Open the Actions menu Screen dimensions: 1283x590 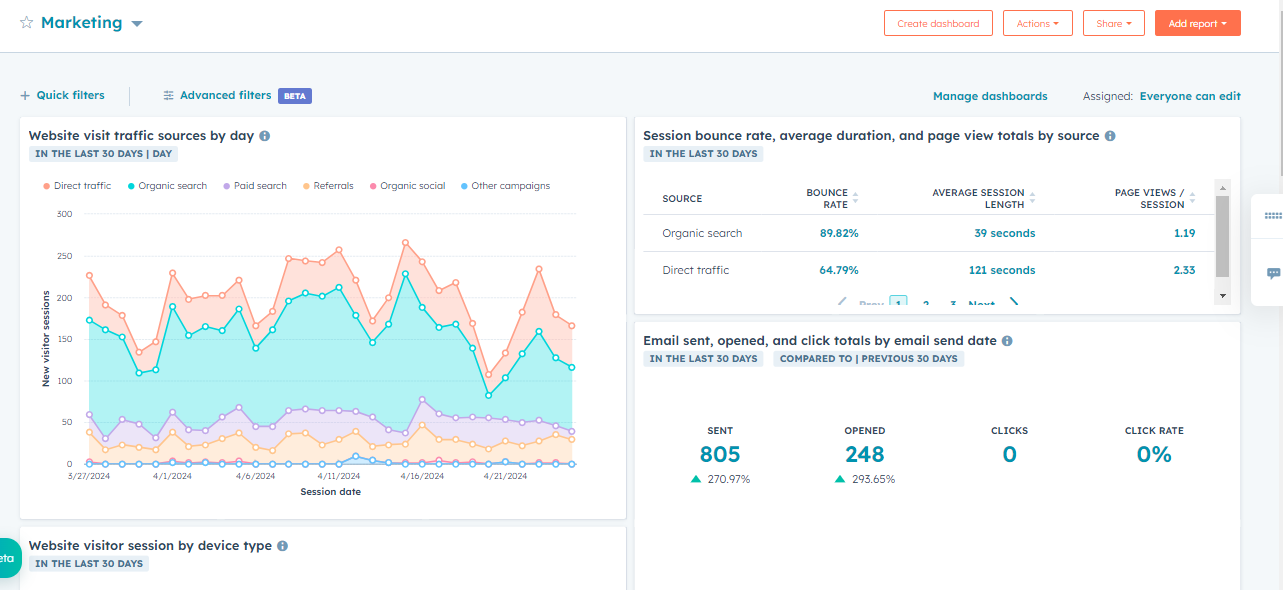1037,22
